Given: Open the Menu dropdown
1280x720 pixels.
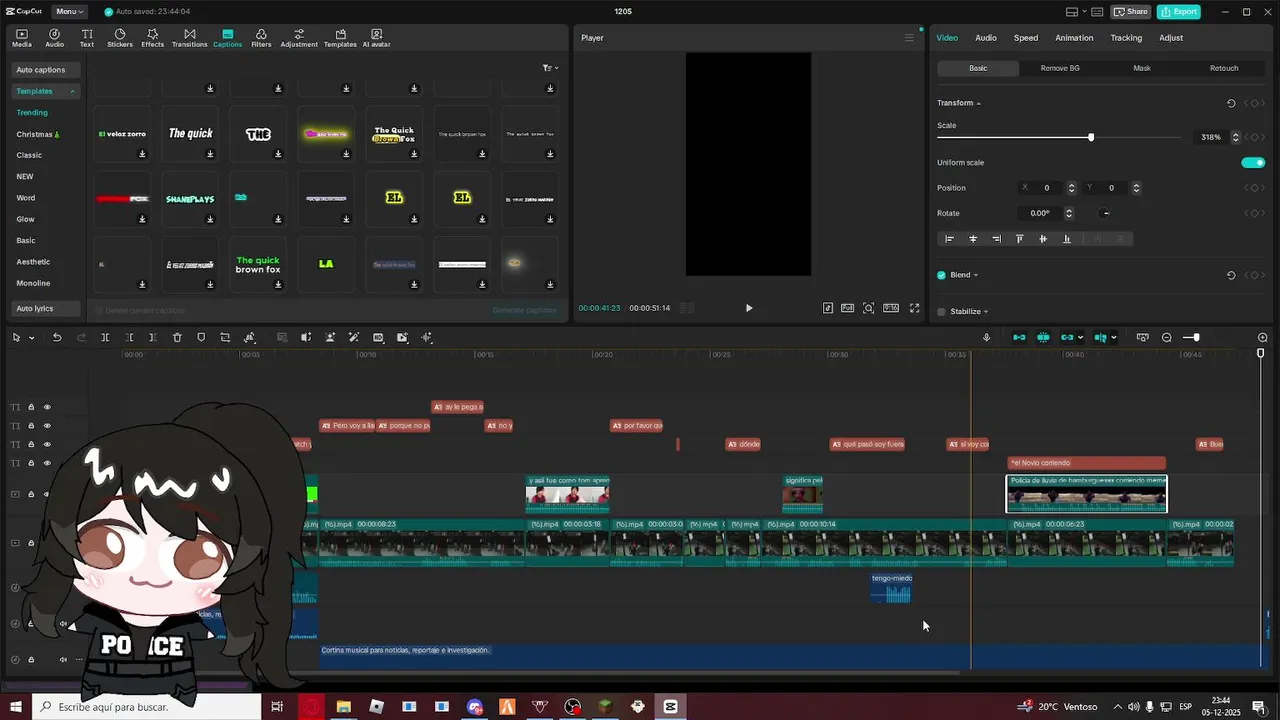Looking at the screenshot, I should (69, 11).
